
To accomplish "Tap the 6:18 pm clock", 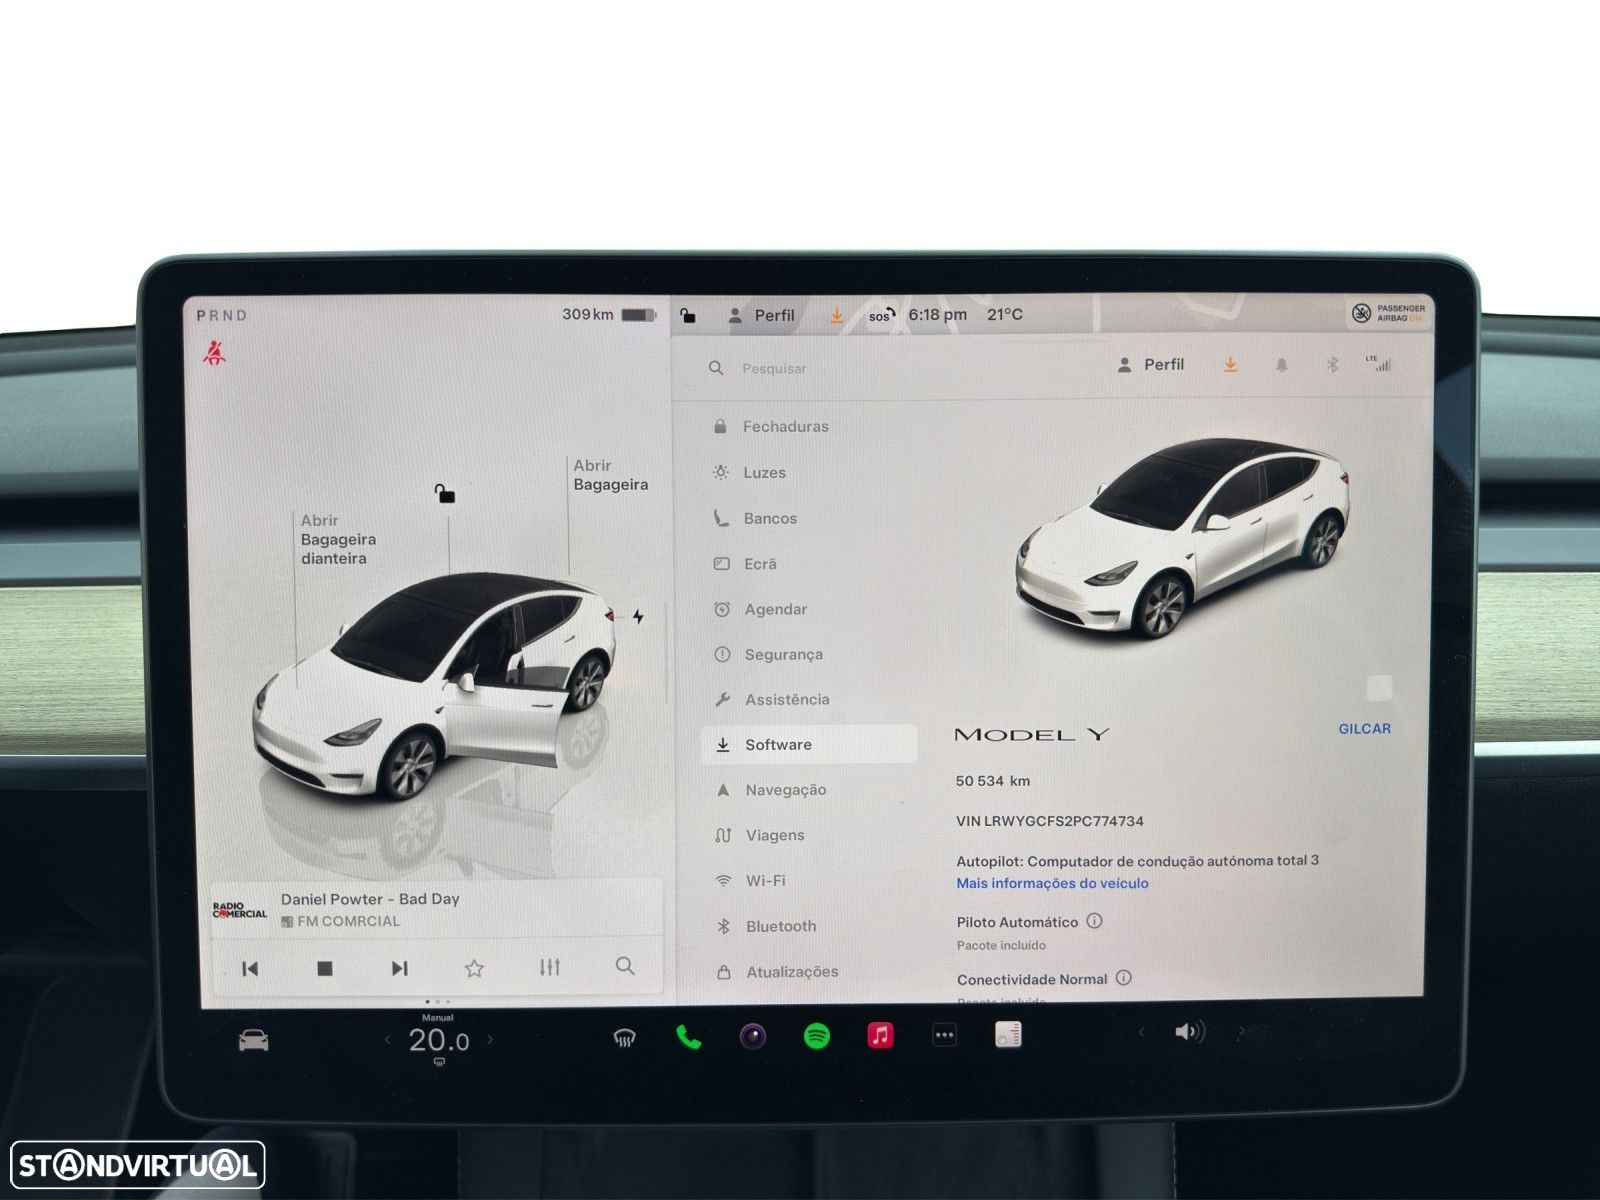I will pyautogui.click(x=937, y=315).
